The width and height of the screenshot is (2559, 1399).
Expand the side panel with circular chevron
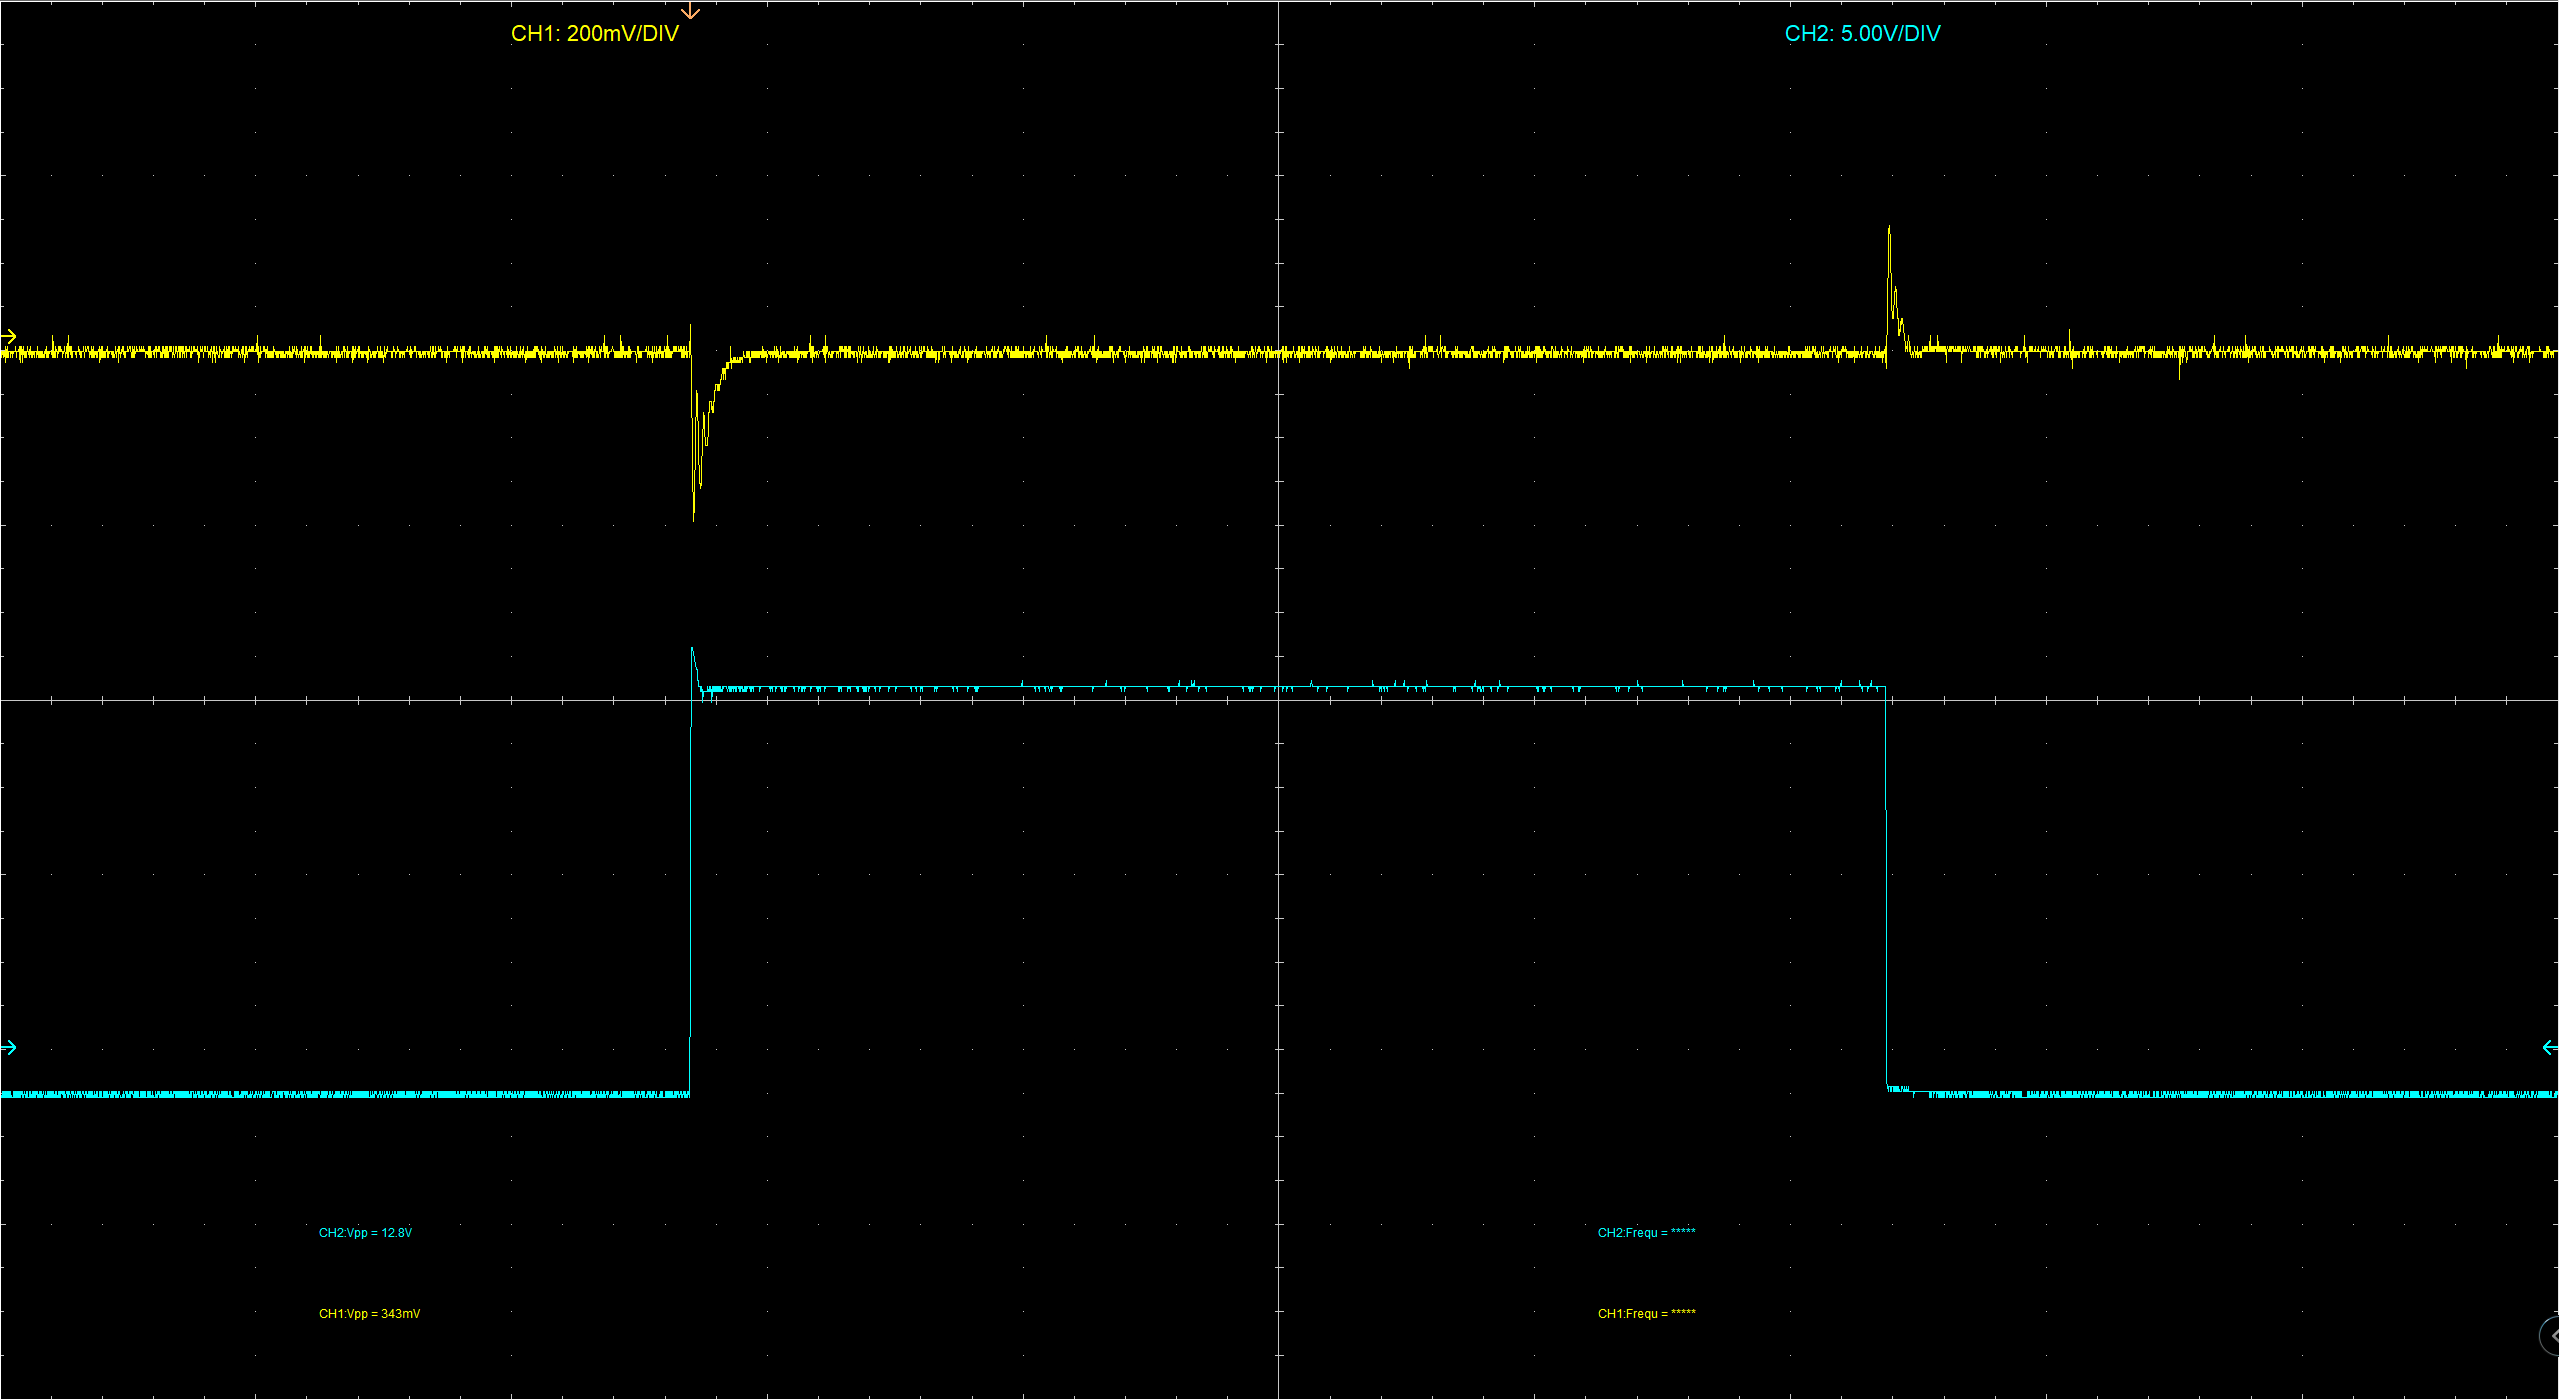click(x=2551, y=1335)
